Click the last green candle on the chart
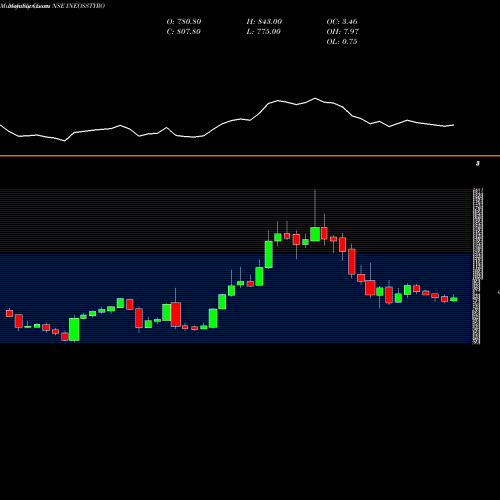This screenshot has height=500, width=500. tap(454, 299)
